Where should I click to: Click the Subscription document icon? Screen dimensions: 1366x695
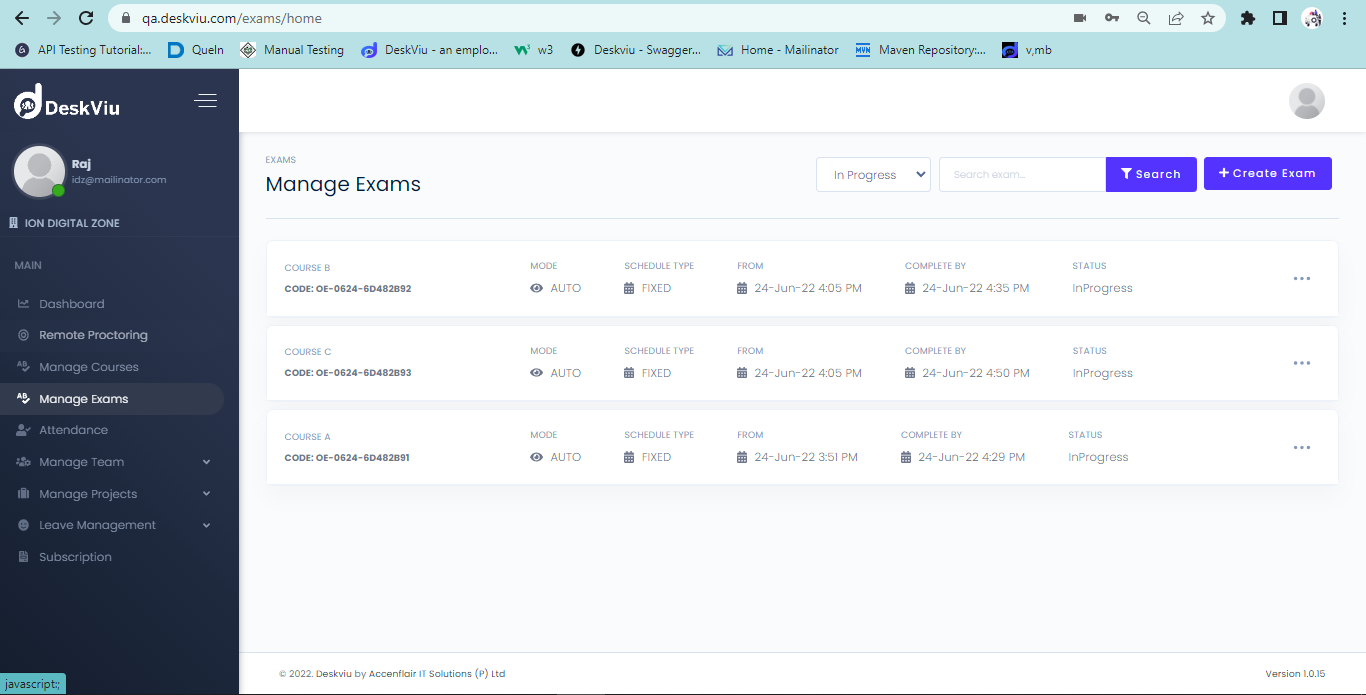pos(23,557)
